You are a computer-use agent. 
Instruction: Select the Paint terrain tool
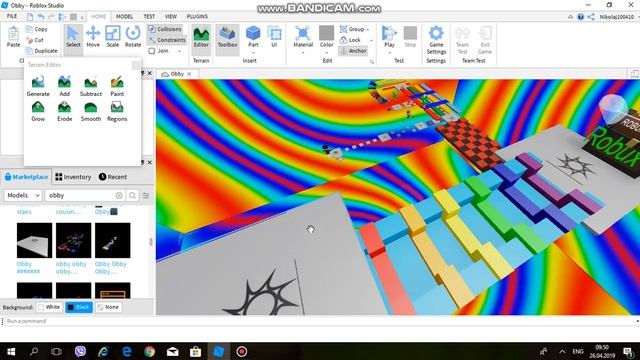point(117,86)
